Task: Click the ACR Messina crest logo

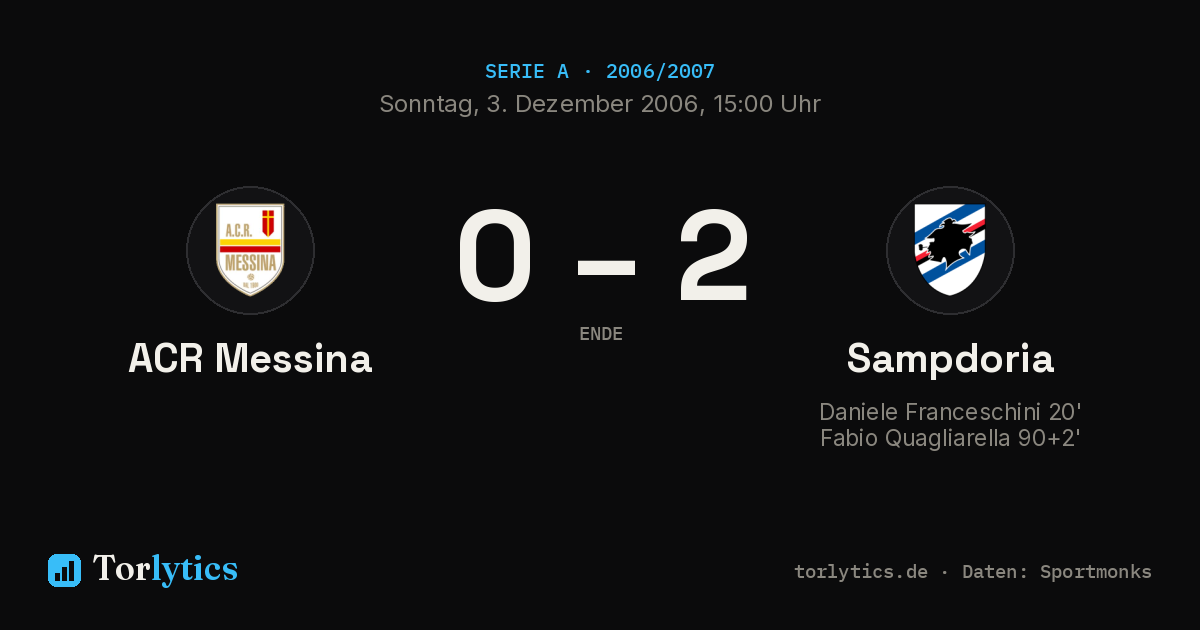Action: tap(250, 250)
